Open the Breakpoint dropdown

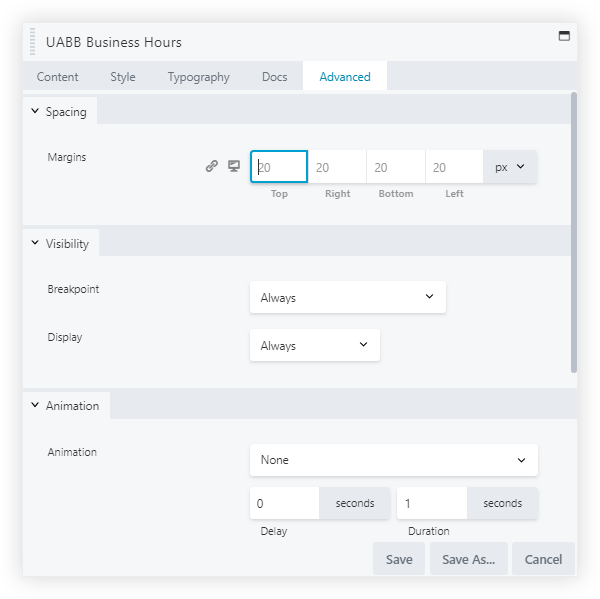(x=347, y=297)
